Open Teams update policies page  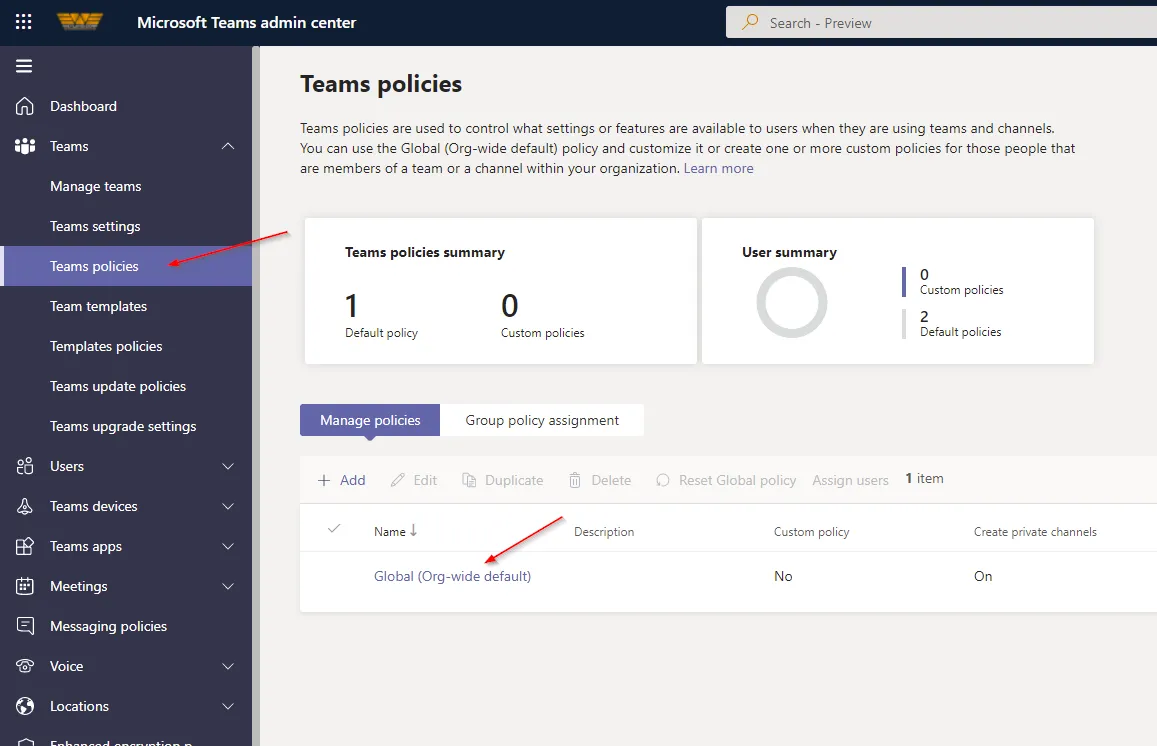(x=118, y=386)
